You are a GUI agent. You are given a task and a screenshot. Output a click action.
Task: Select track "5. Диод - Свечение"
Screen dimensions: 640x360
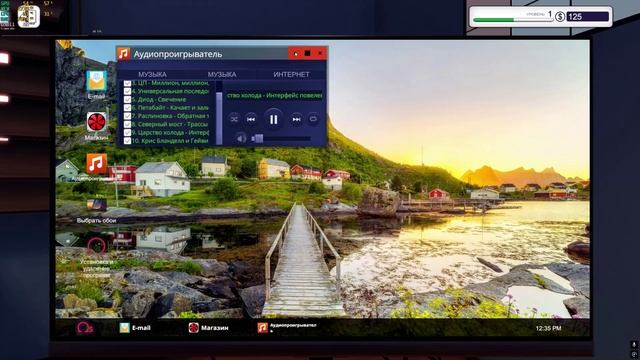click(159, 100)
